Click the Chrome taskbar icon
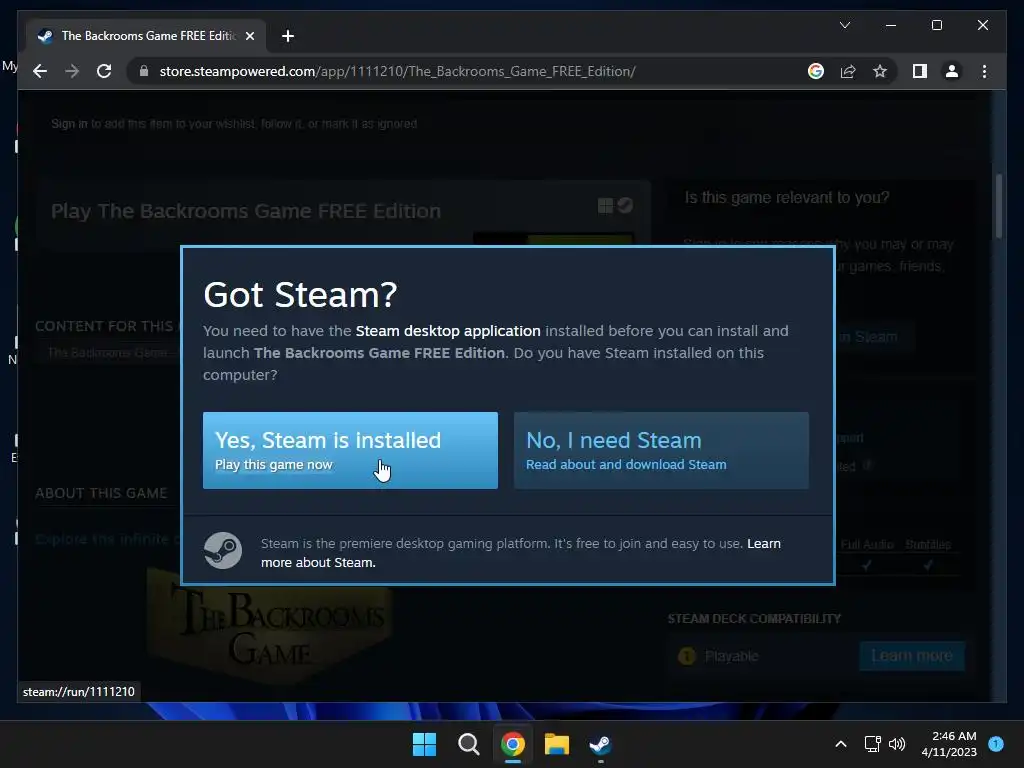This screenshot has width=1024, height=768. (x=513, y=744)
